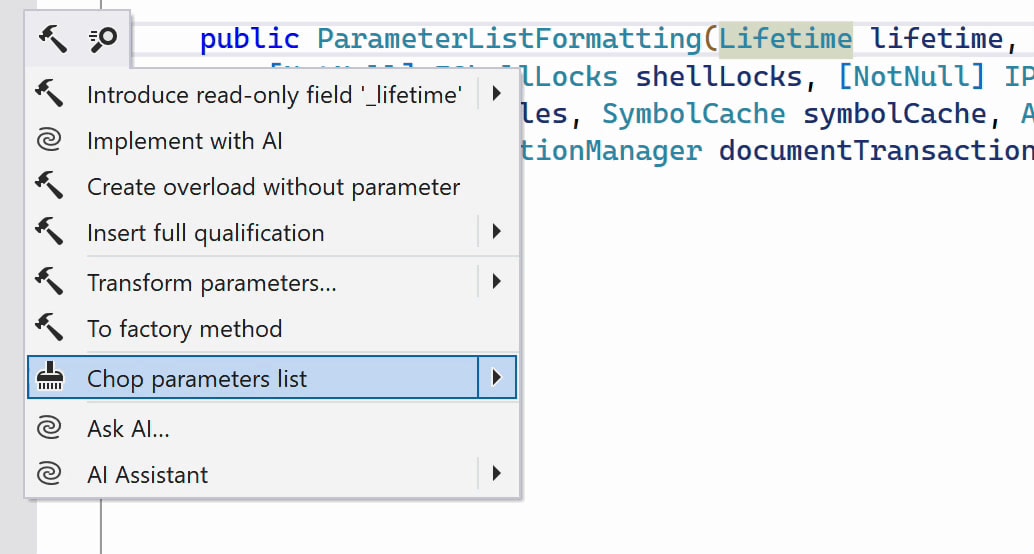The height and width of the screenshot is (554, 1034).
Task: Click hammer icon beside Create overload without parameter
Action: coord(50,187)
